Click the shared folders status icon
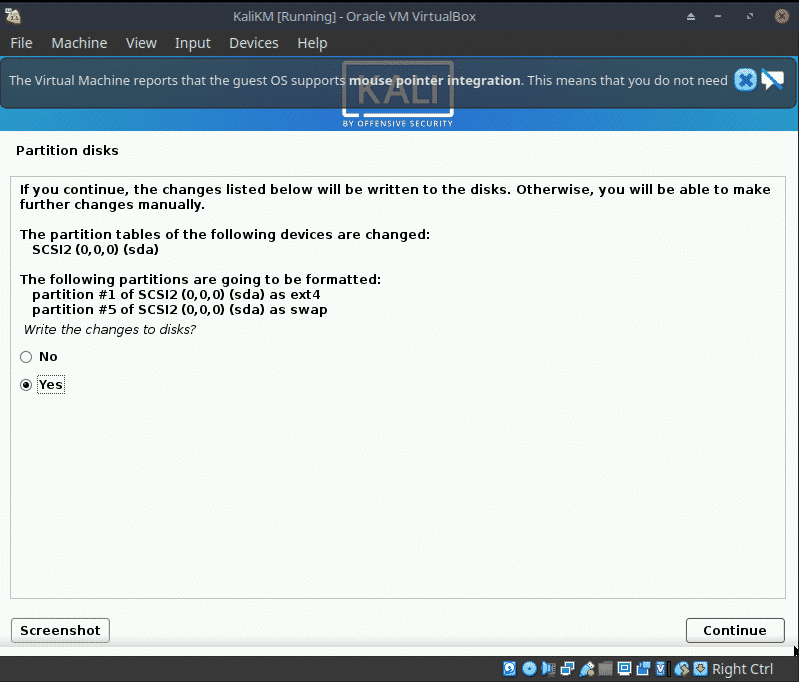This screenshot has height=682, width=799. click(605, 668)
